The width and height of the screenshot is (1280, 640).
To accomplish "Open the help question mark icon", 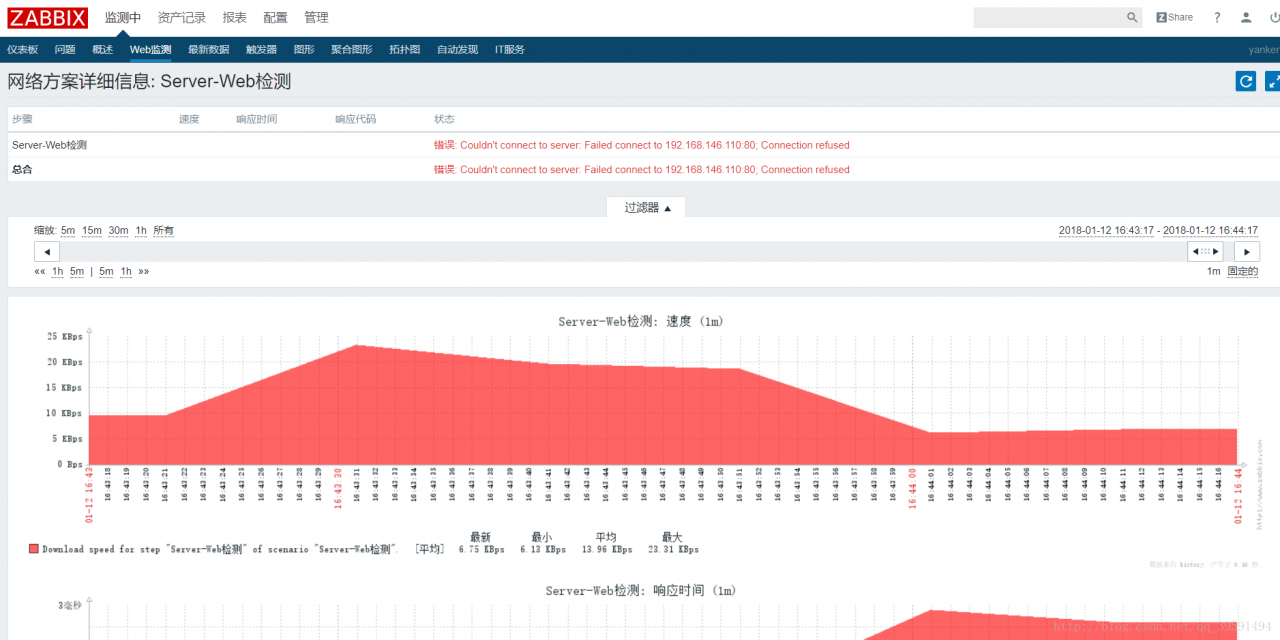I will [x=1217, y=17].
